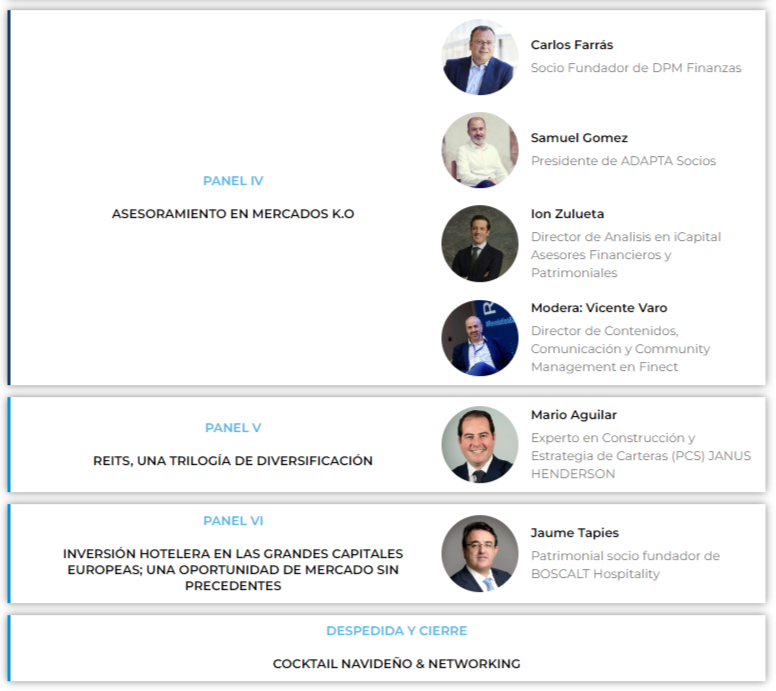Click title ASESORAMIENTO EN MERCADOS K.O
776x691 pixels.
click(x=233, y=214)
